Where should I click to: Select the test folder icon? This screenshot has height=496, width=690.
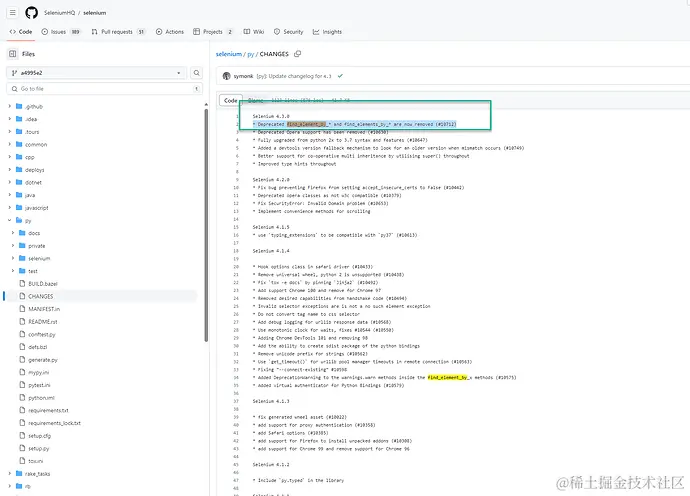coord(22,271)
